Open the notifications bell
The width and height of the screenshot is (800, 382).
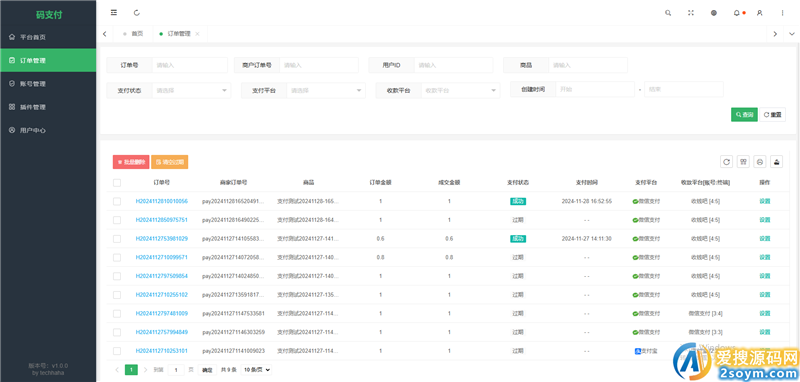click(737, 13)
